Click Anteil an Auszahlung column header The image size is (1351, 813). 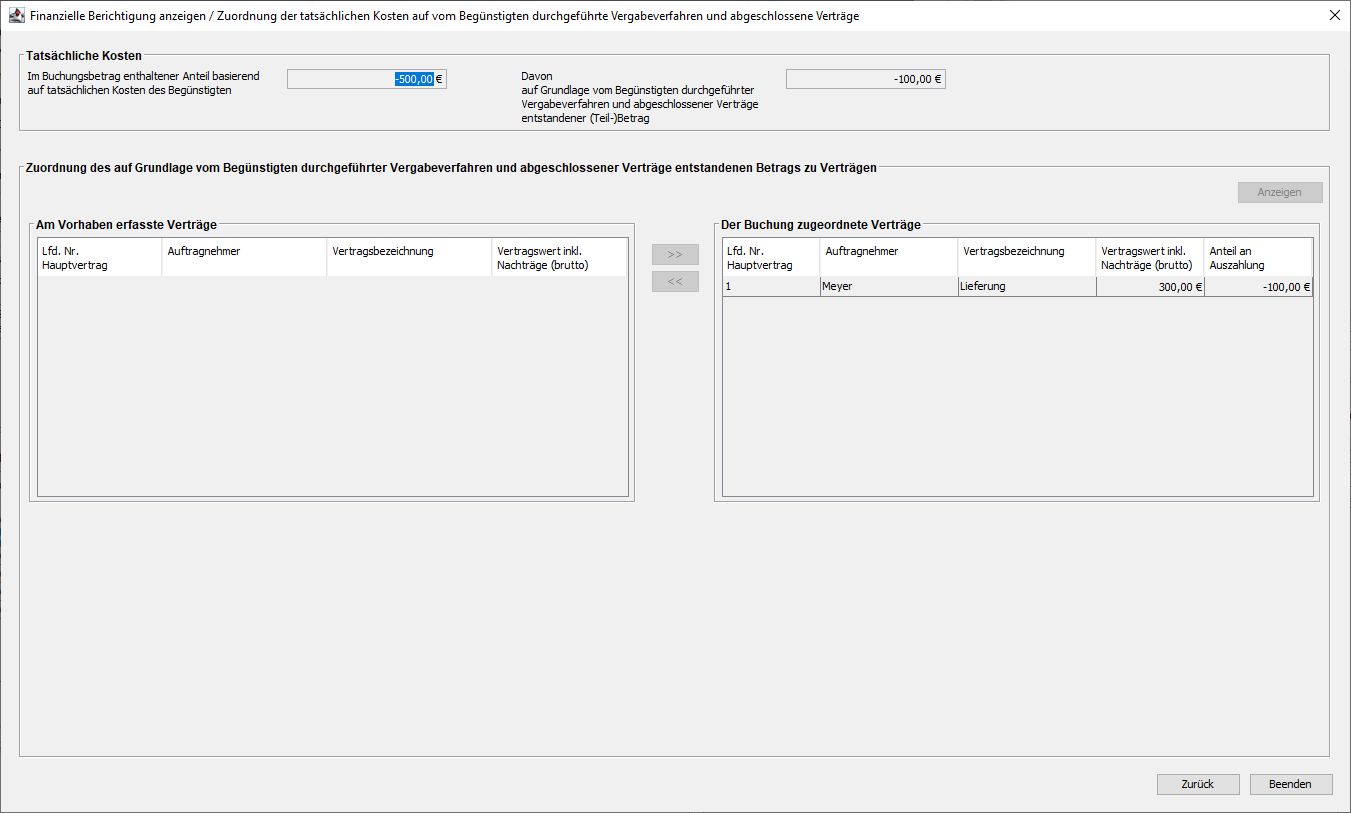tap(1258, 258)
